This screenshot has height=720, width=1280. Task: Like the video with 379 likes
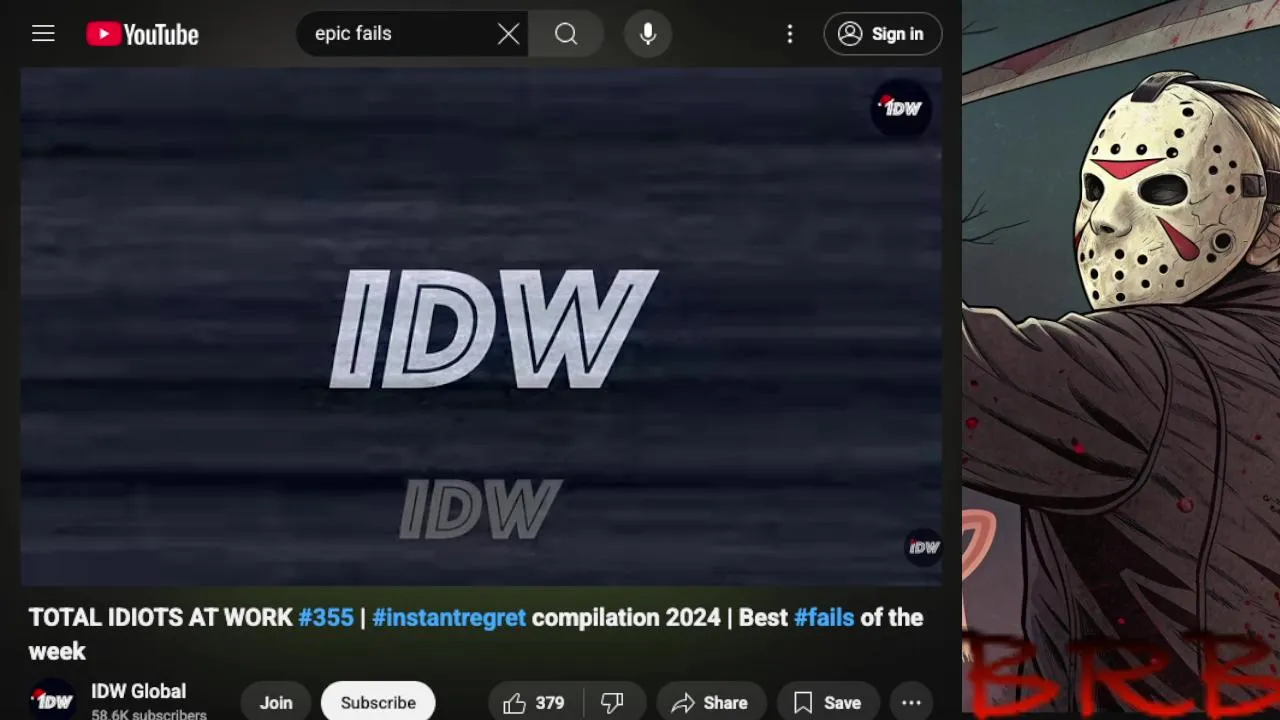tap(535, 703)
